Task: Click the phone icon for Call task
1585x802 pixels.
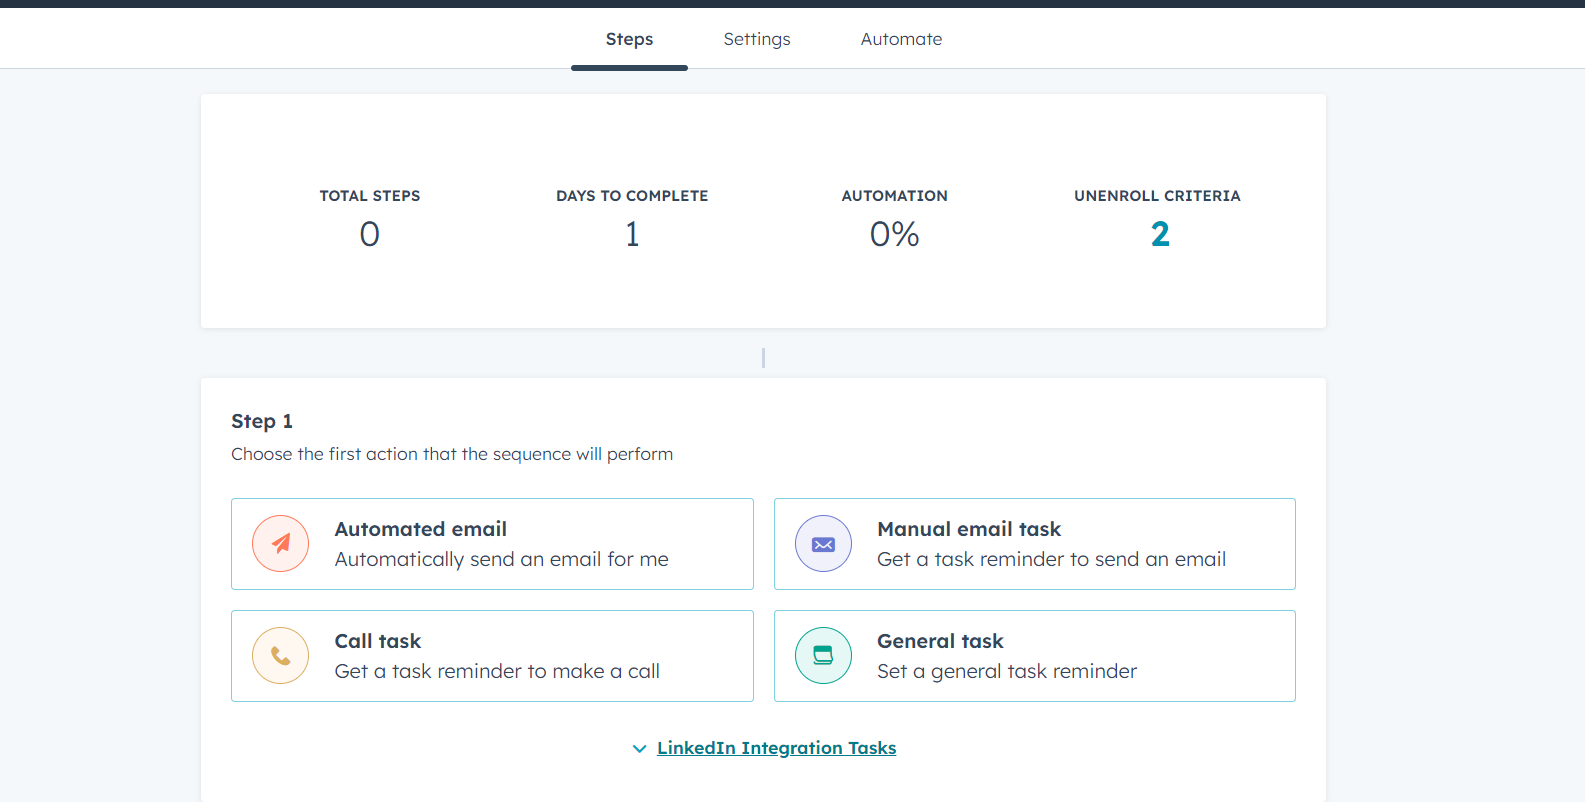Action: pos(281,656)
